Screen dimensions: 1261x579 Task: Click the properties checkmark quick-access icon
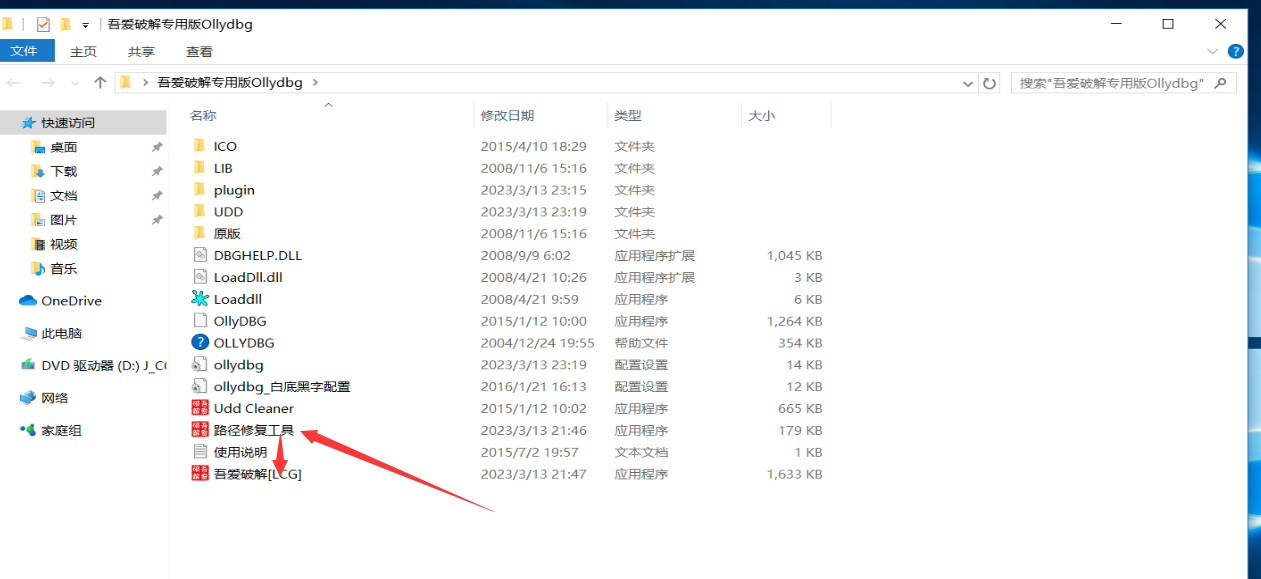tap(43, 24)
